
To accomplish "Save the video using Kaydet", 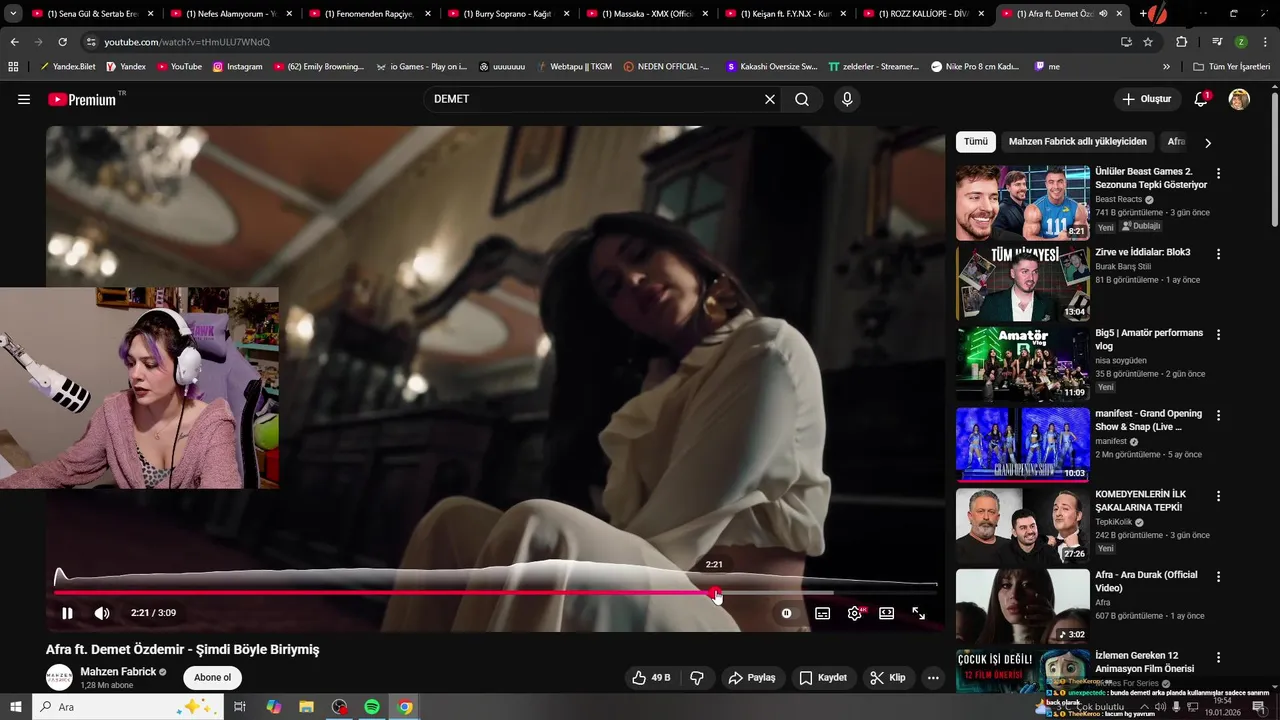I will tap(823, 677).
